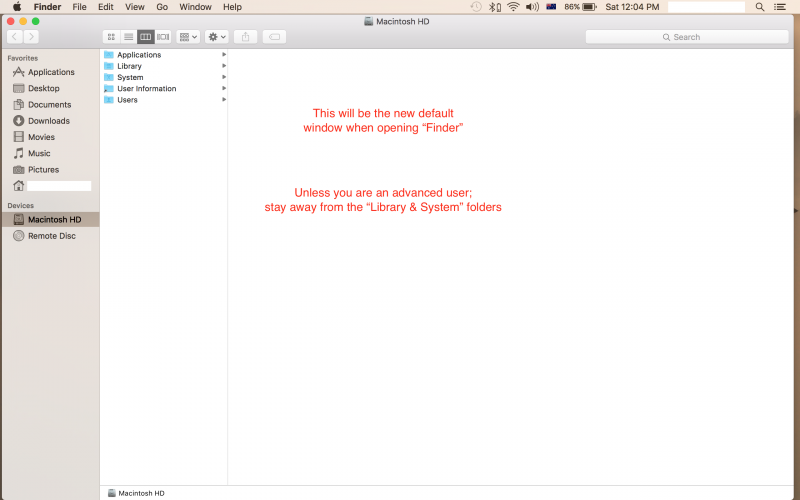This screenshot has height=500, width=800.
Task: Select Macintosh HD under Devices
Action: tap(50, 219)
